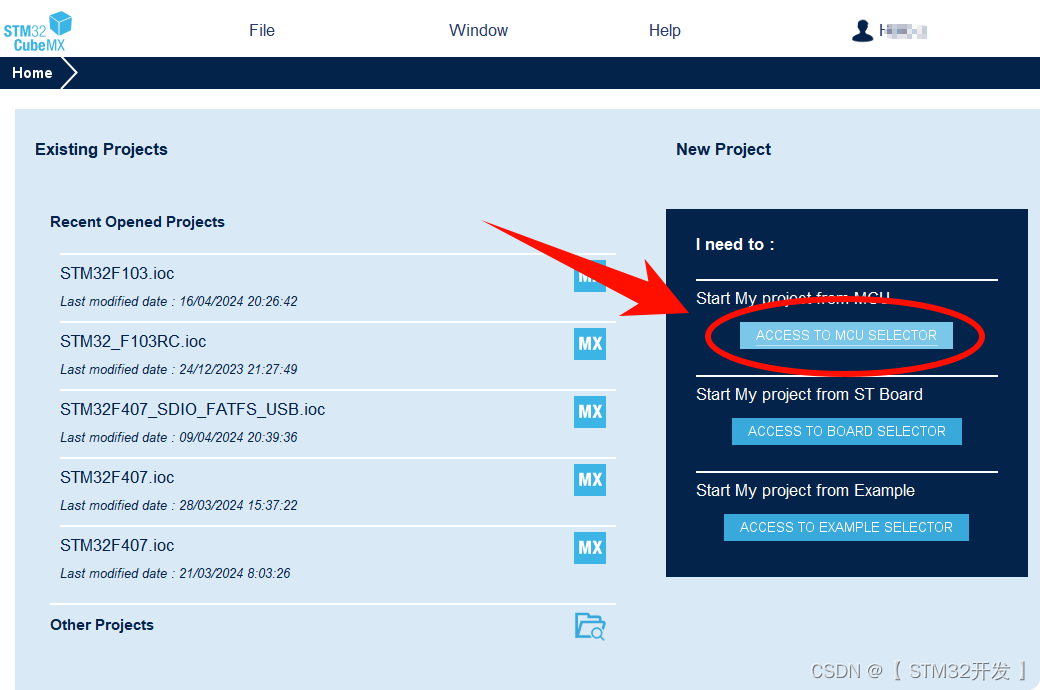The image size is (1040, 690).
Task: Open recent project STM32_F103RC.ioc
Action: click(x=133, y=342)
